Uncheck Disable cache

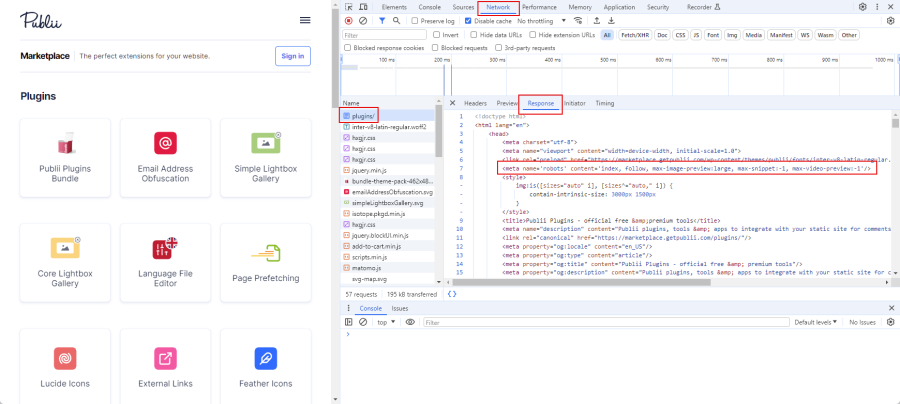coord(468,21)
